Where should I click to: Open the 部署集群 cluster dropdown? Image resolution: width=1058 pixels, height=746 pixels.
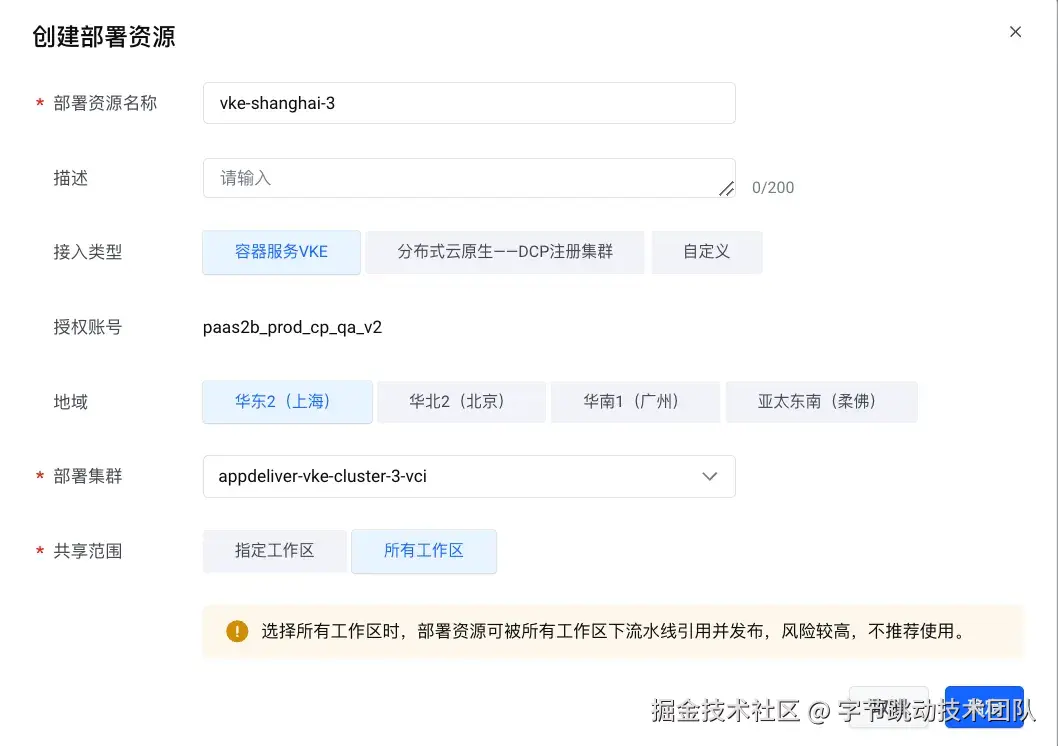(x=468, y=476)
